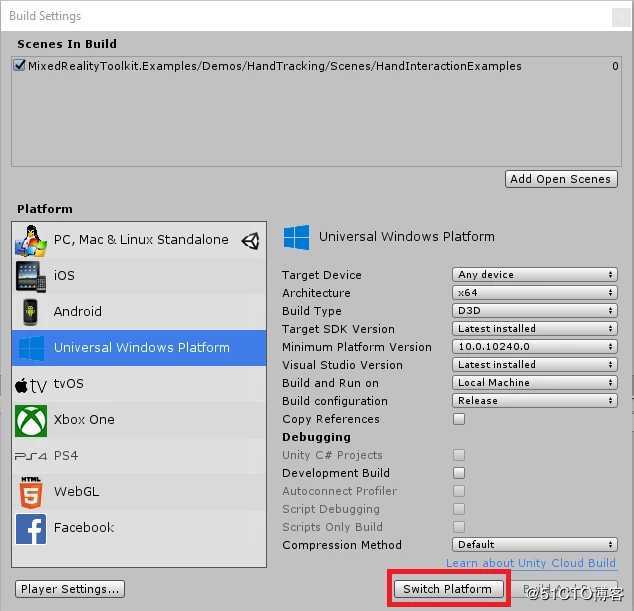Image resolution: width=634 pixels, height=611 pixels.
Task: Open Learn about Unity Cloud Build link
Action: pos(530,563)
